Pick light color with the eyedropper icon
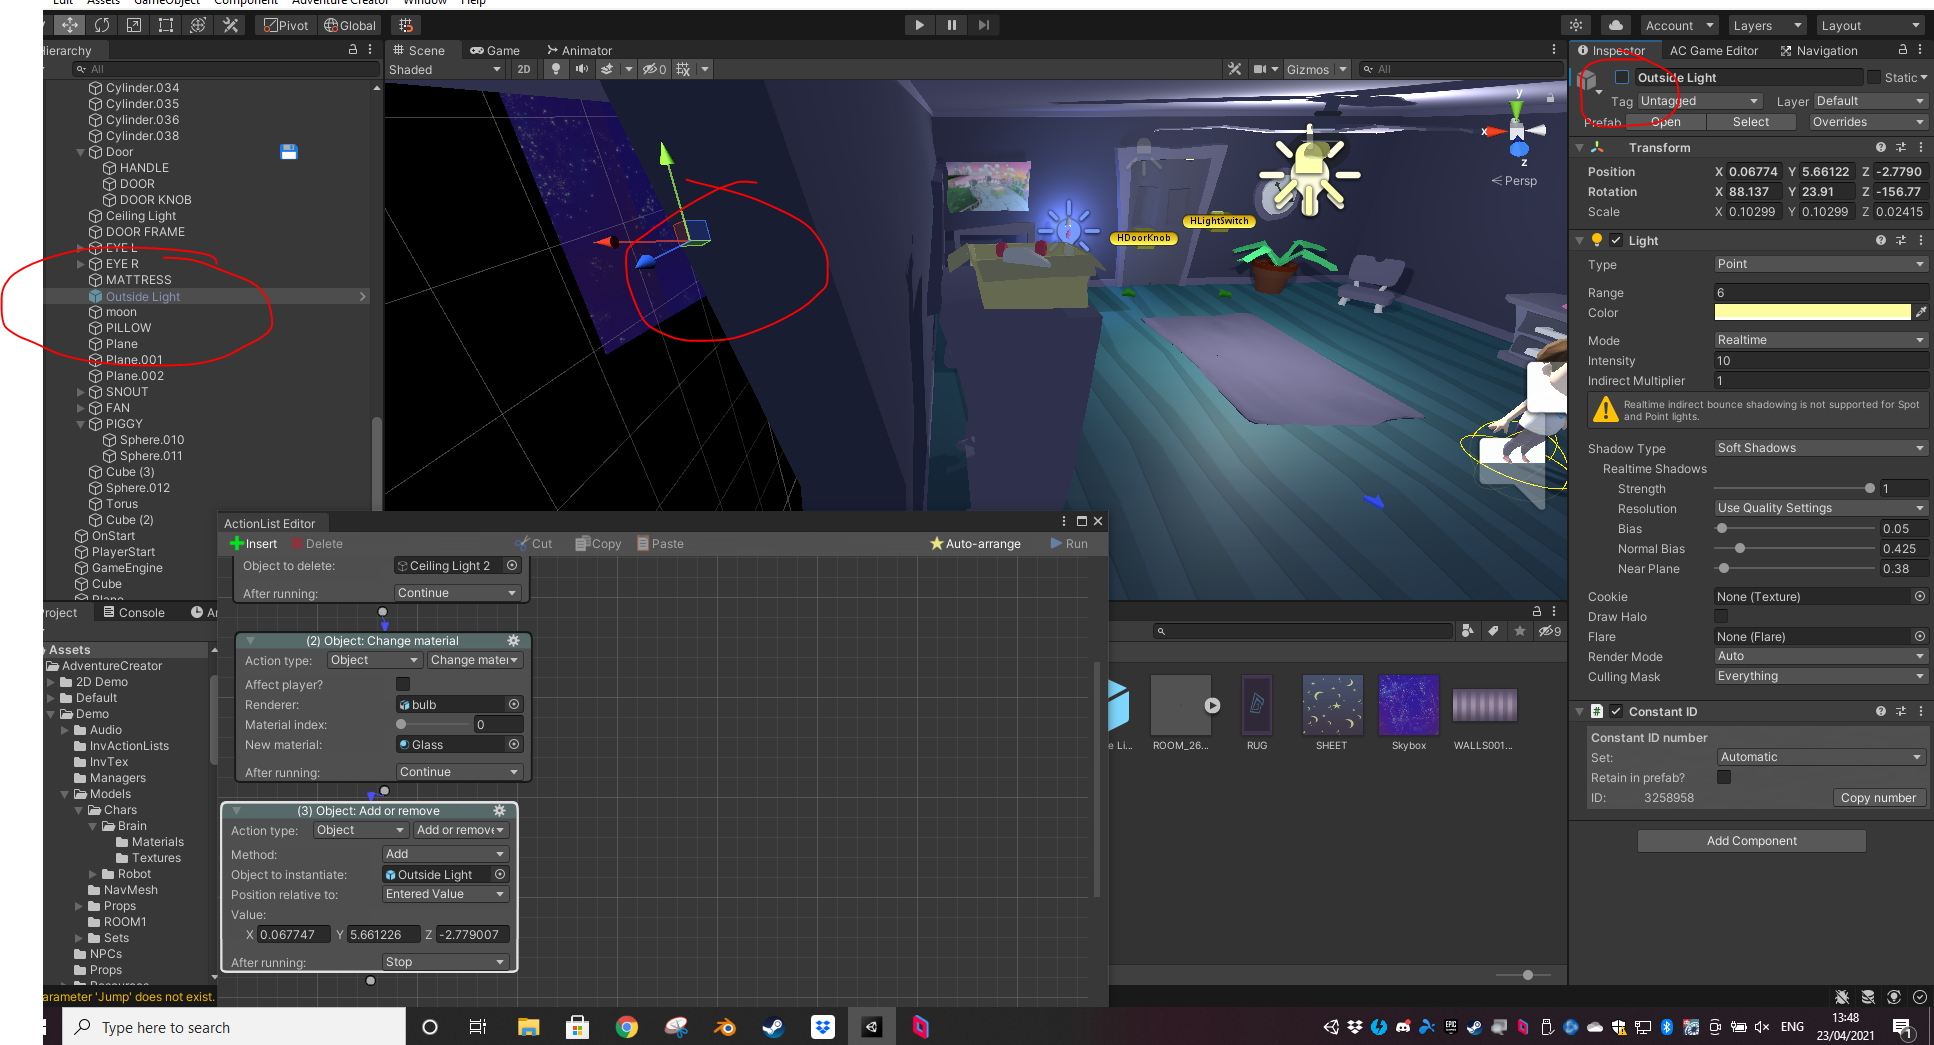The width and height of the screenshot is (1934, 1045). pyautogui.click(x=1921, y=313)
